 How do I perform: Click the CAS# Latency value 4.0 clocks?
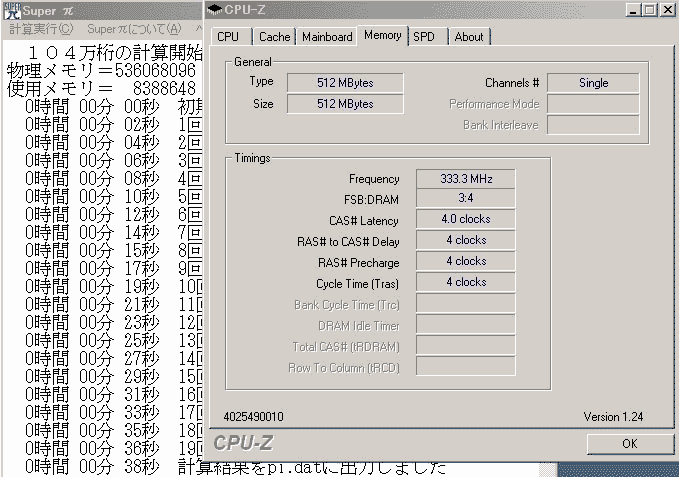pyautogui.click(x=466, y=219)
